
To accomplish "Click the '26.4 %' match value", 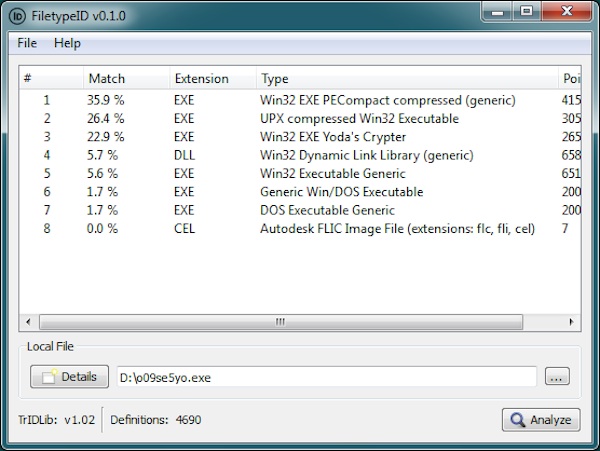I will [x=106, y=119].
